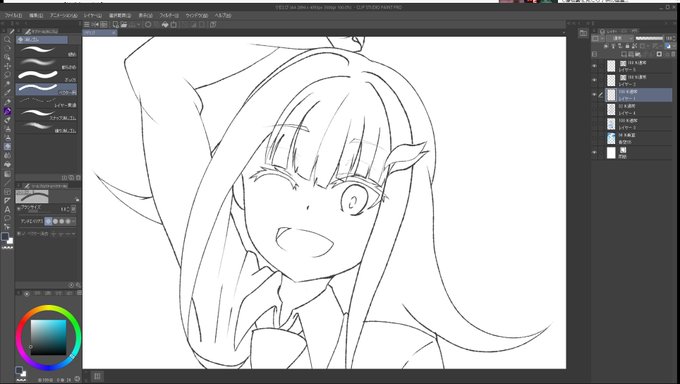Select the transparent color swatch below toolbar
The width and height of the screenshot is (680, 384).
(x=7, y=247)
